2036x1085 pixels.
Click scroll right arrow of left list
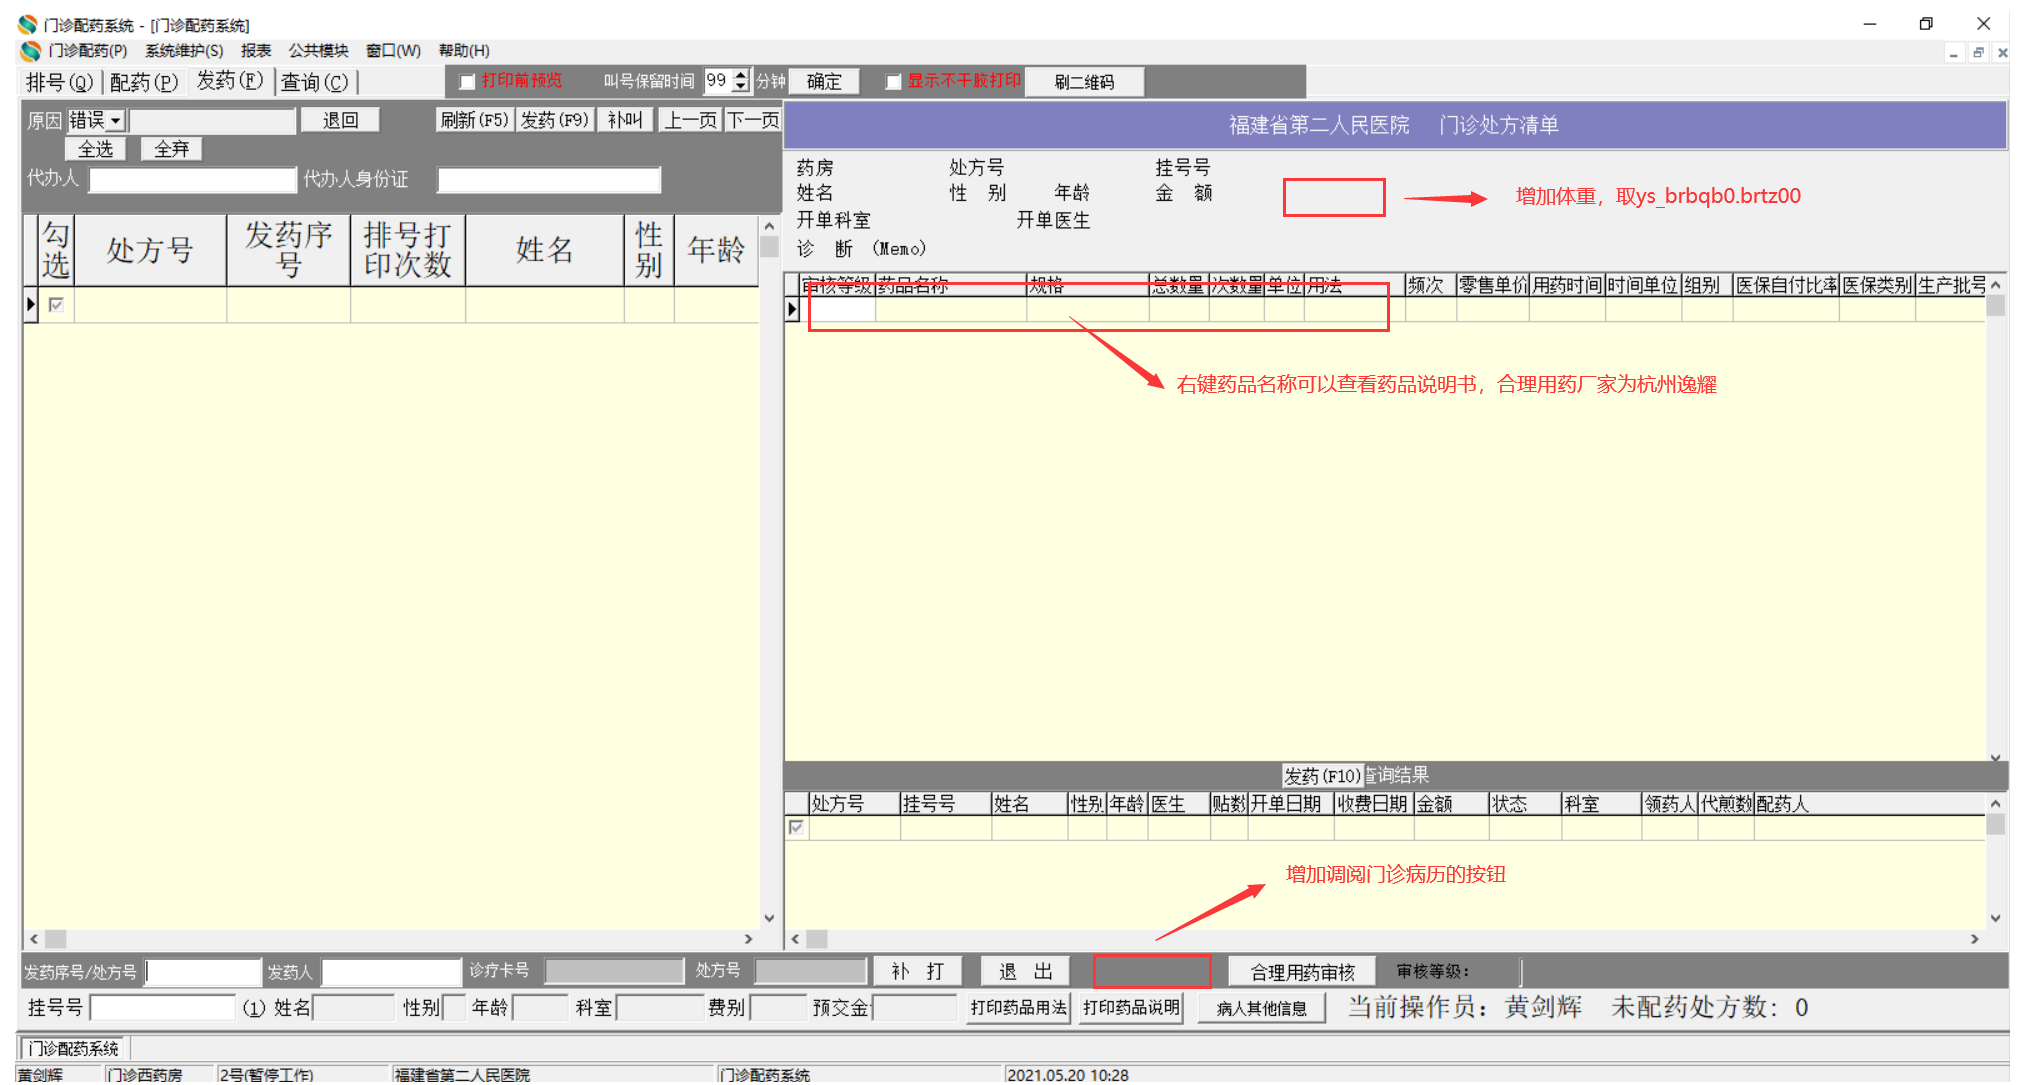tap(748, 939)
